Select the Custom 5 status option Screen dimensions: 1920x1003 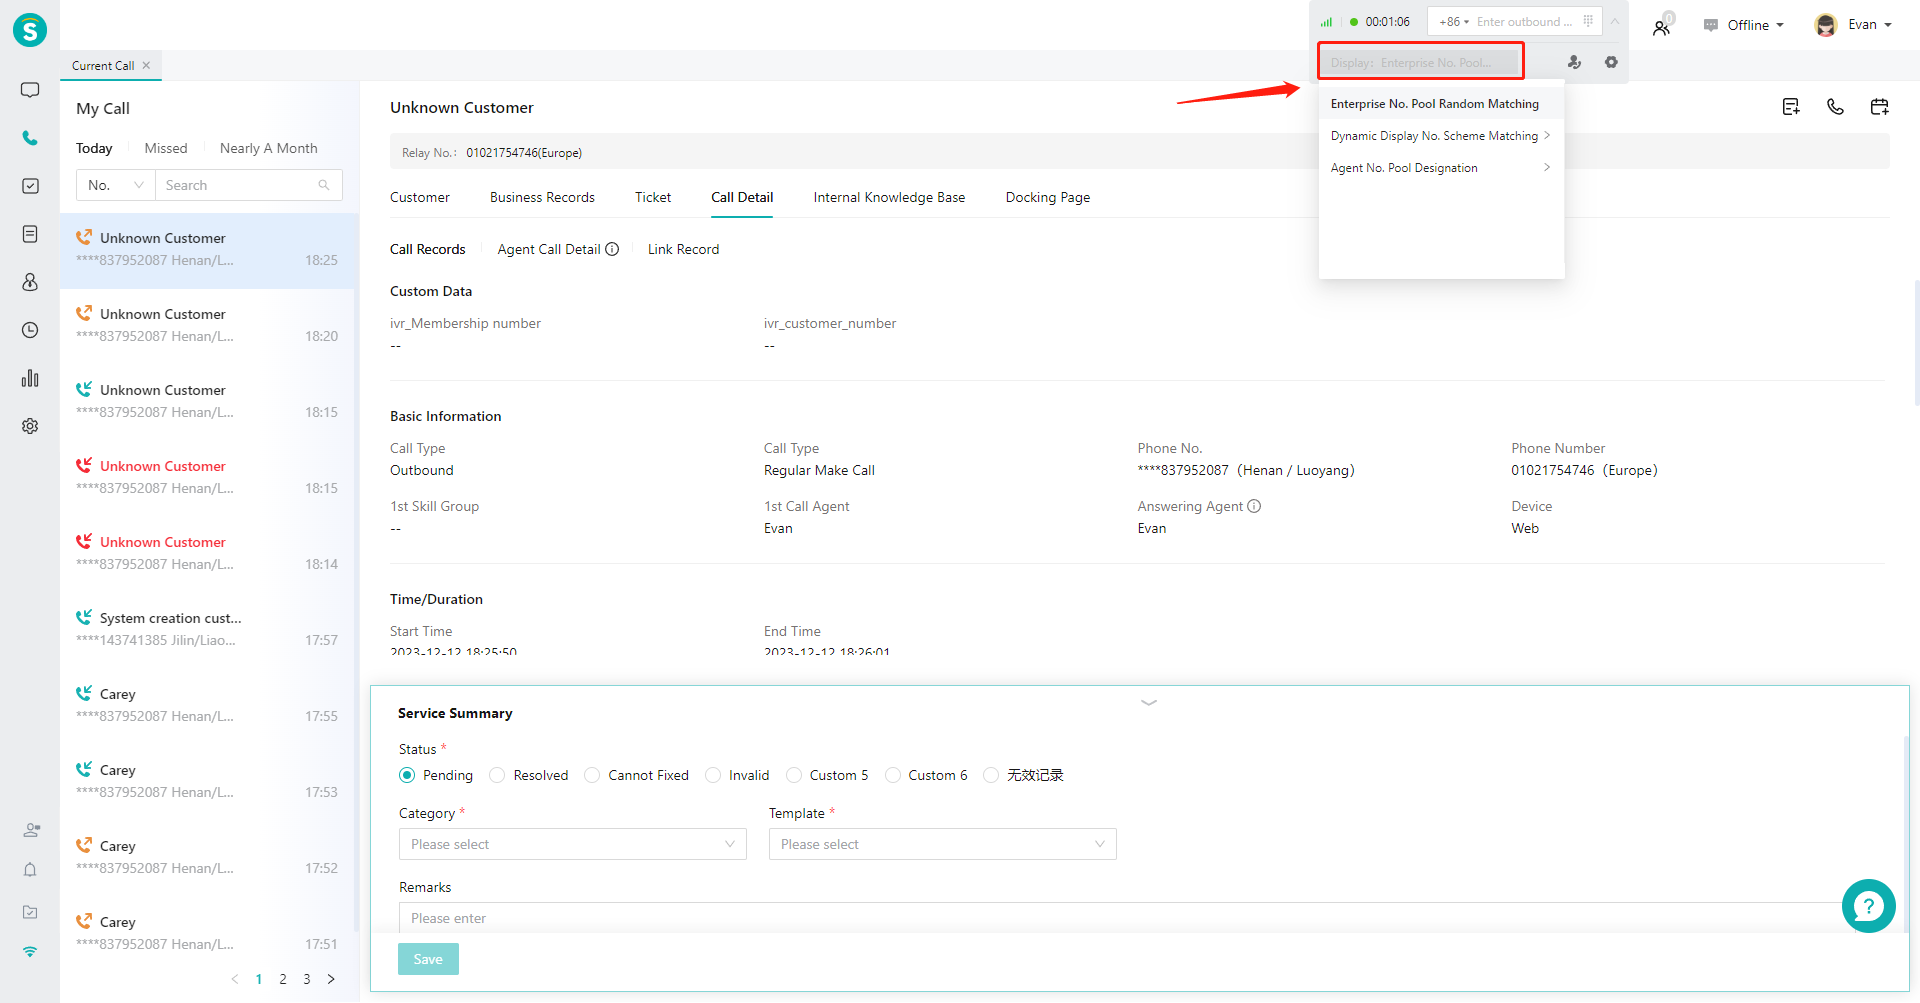pyautogui.click(x=794, y=775)
